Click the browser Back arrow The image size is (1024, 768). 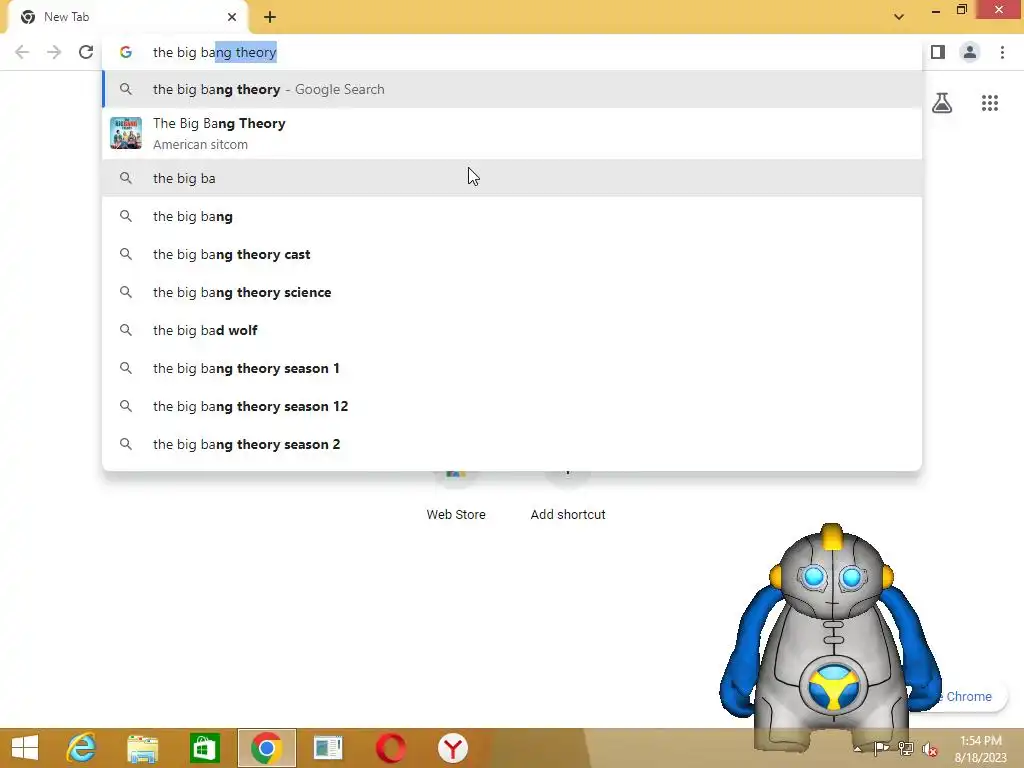pos(22,52)
